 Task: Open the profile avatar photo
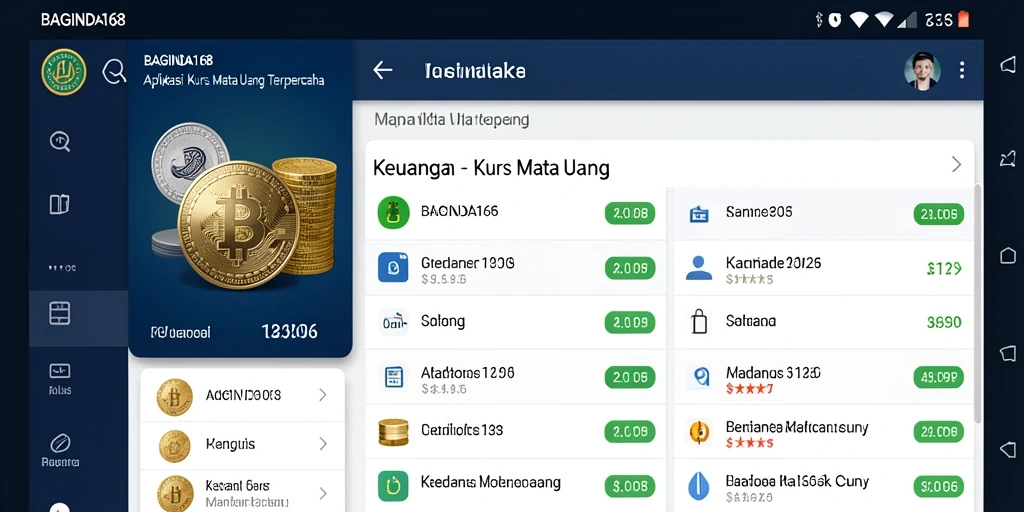(922, 71)
